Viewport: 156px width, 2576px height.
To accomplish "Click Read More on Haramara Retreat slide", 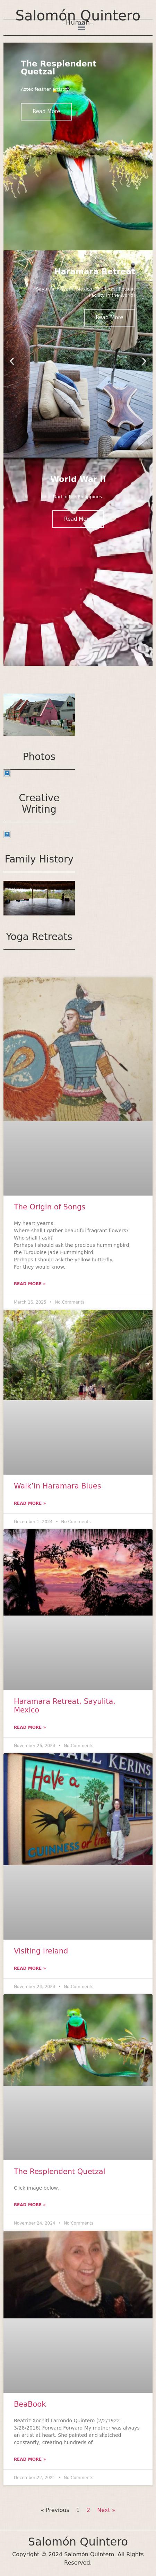I will (x=110, y=317).
